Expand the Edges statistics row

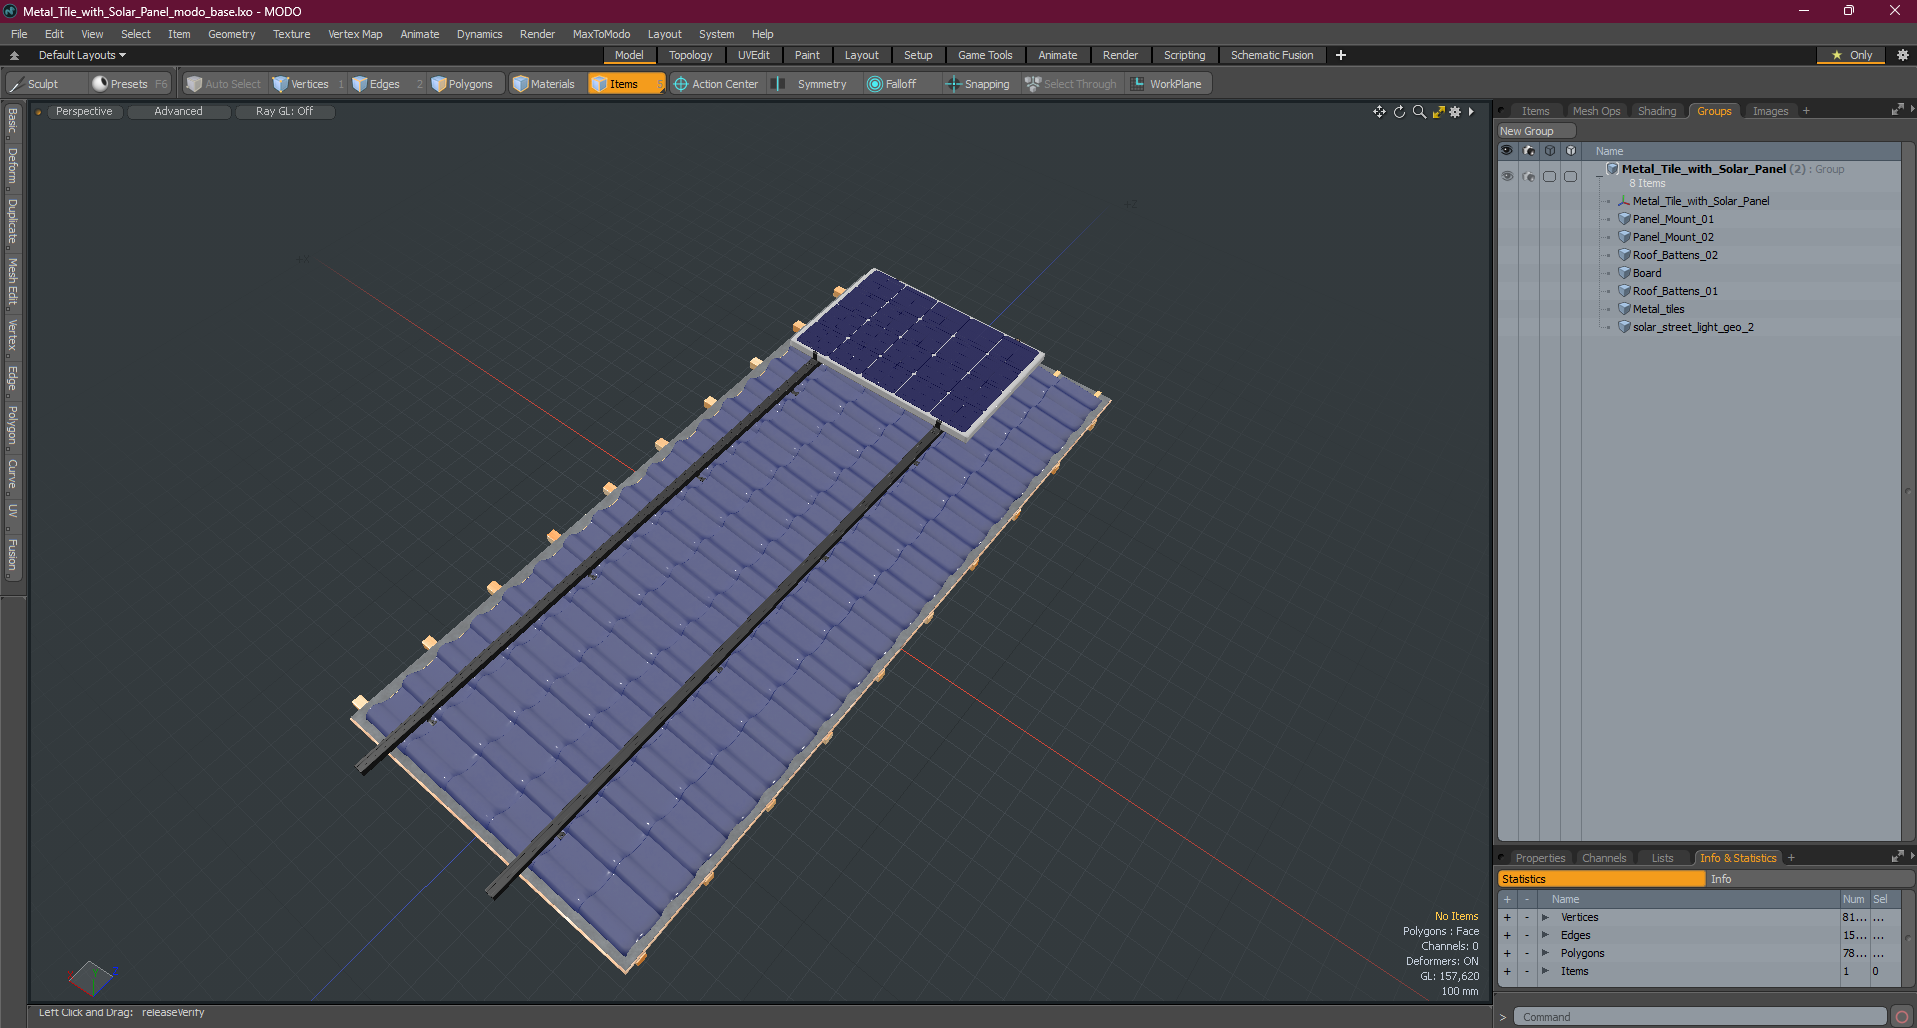(1545, 935)
